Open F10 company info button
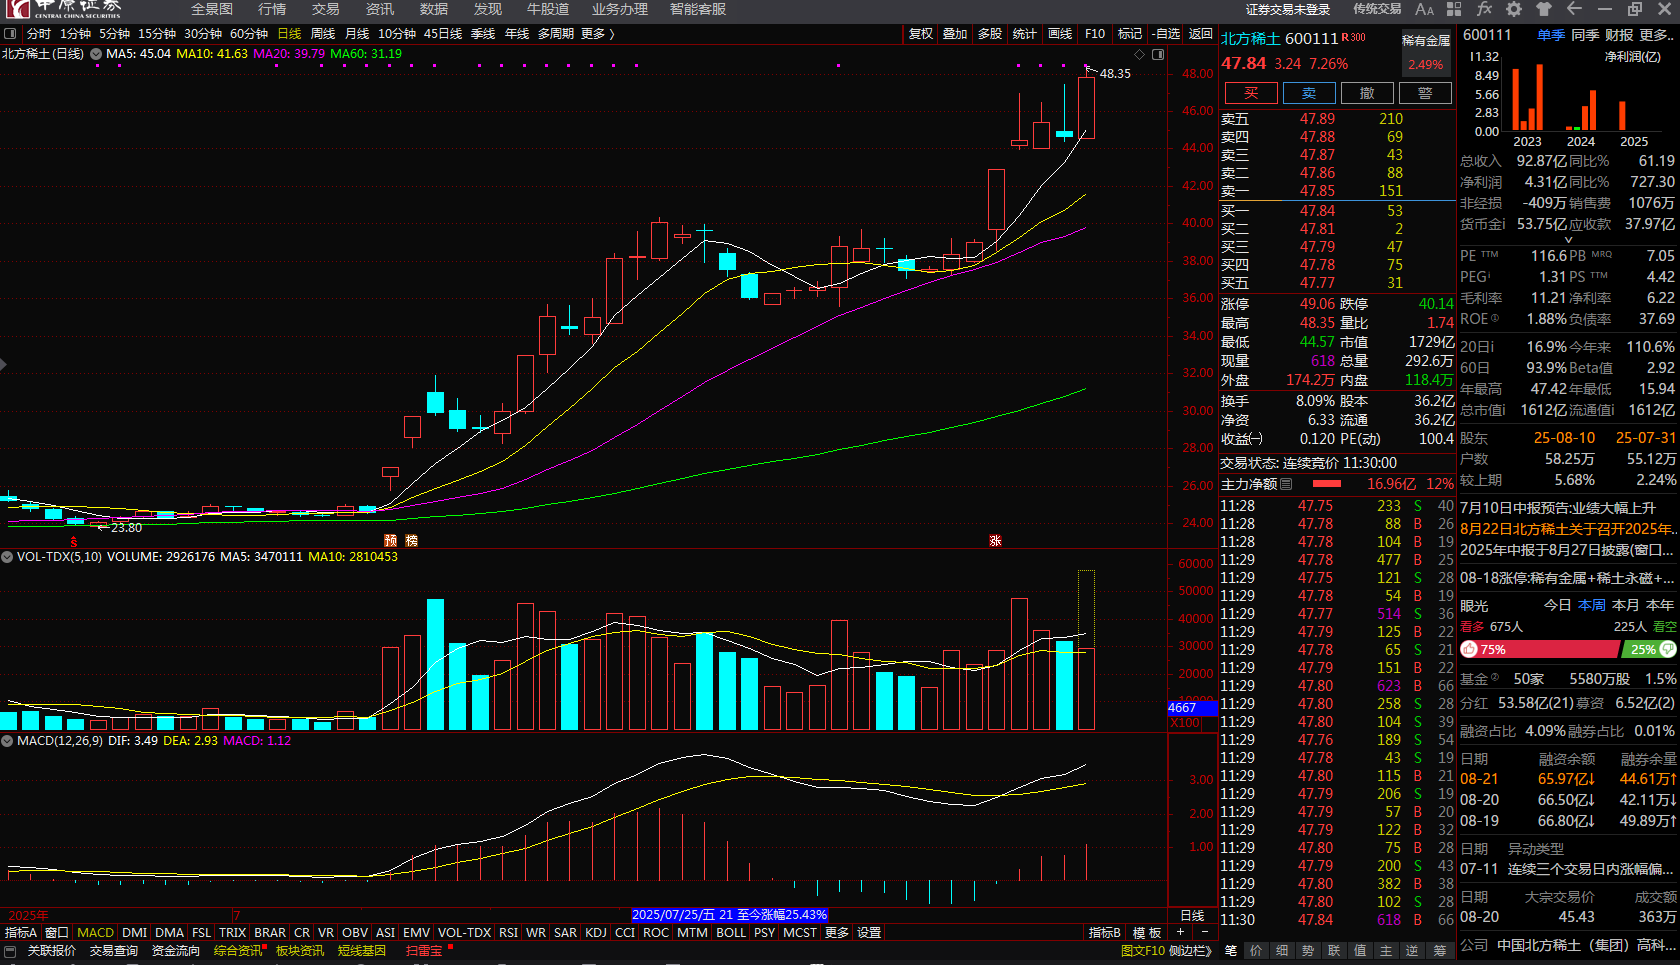The image size is (1680, 965). [1095, 34]
